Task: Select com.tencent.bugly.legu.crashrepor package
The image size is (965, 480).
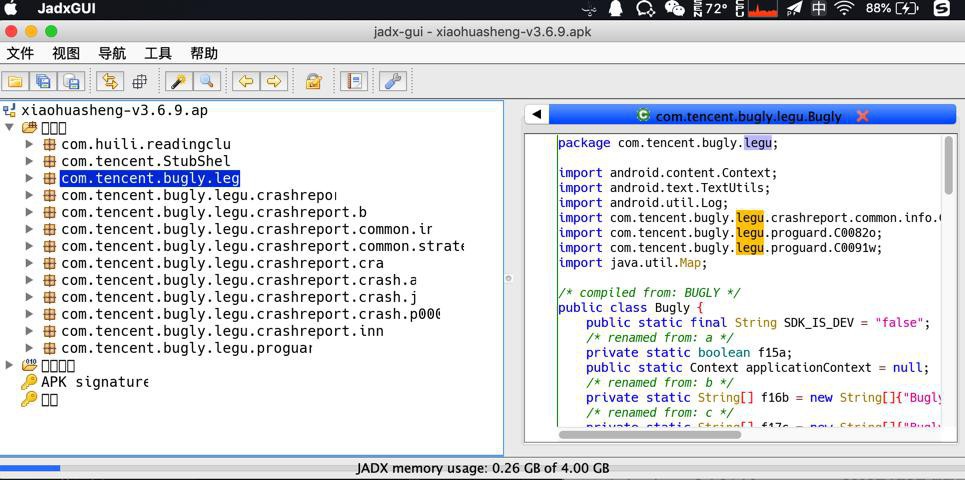Action: tap(198, 196)
